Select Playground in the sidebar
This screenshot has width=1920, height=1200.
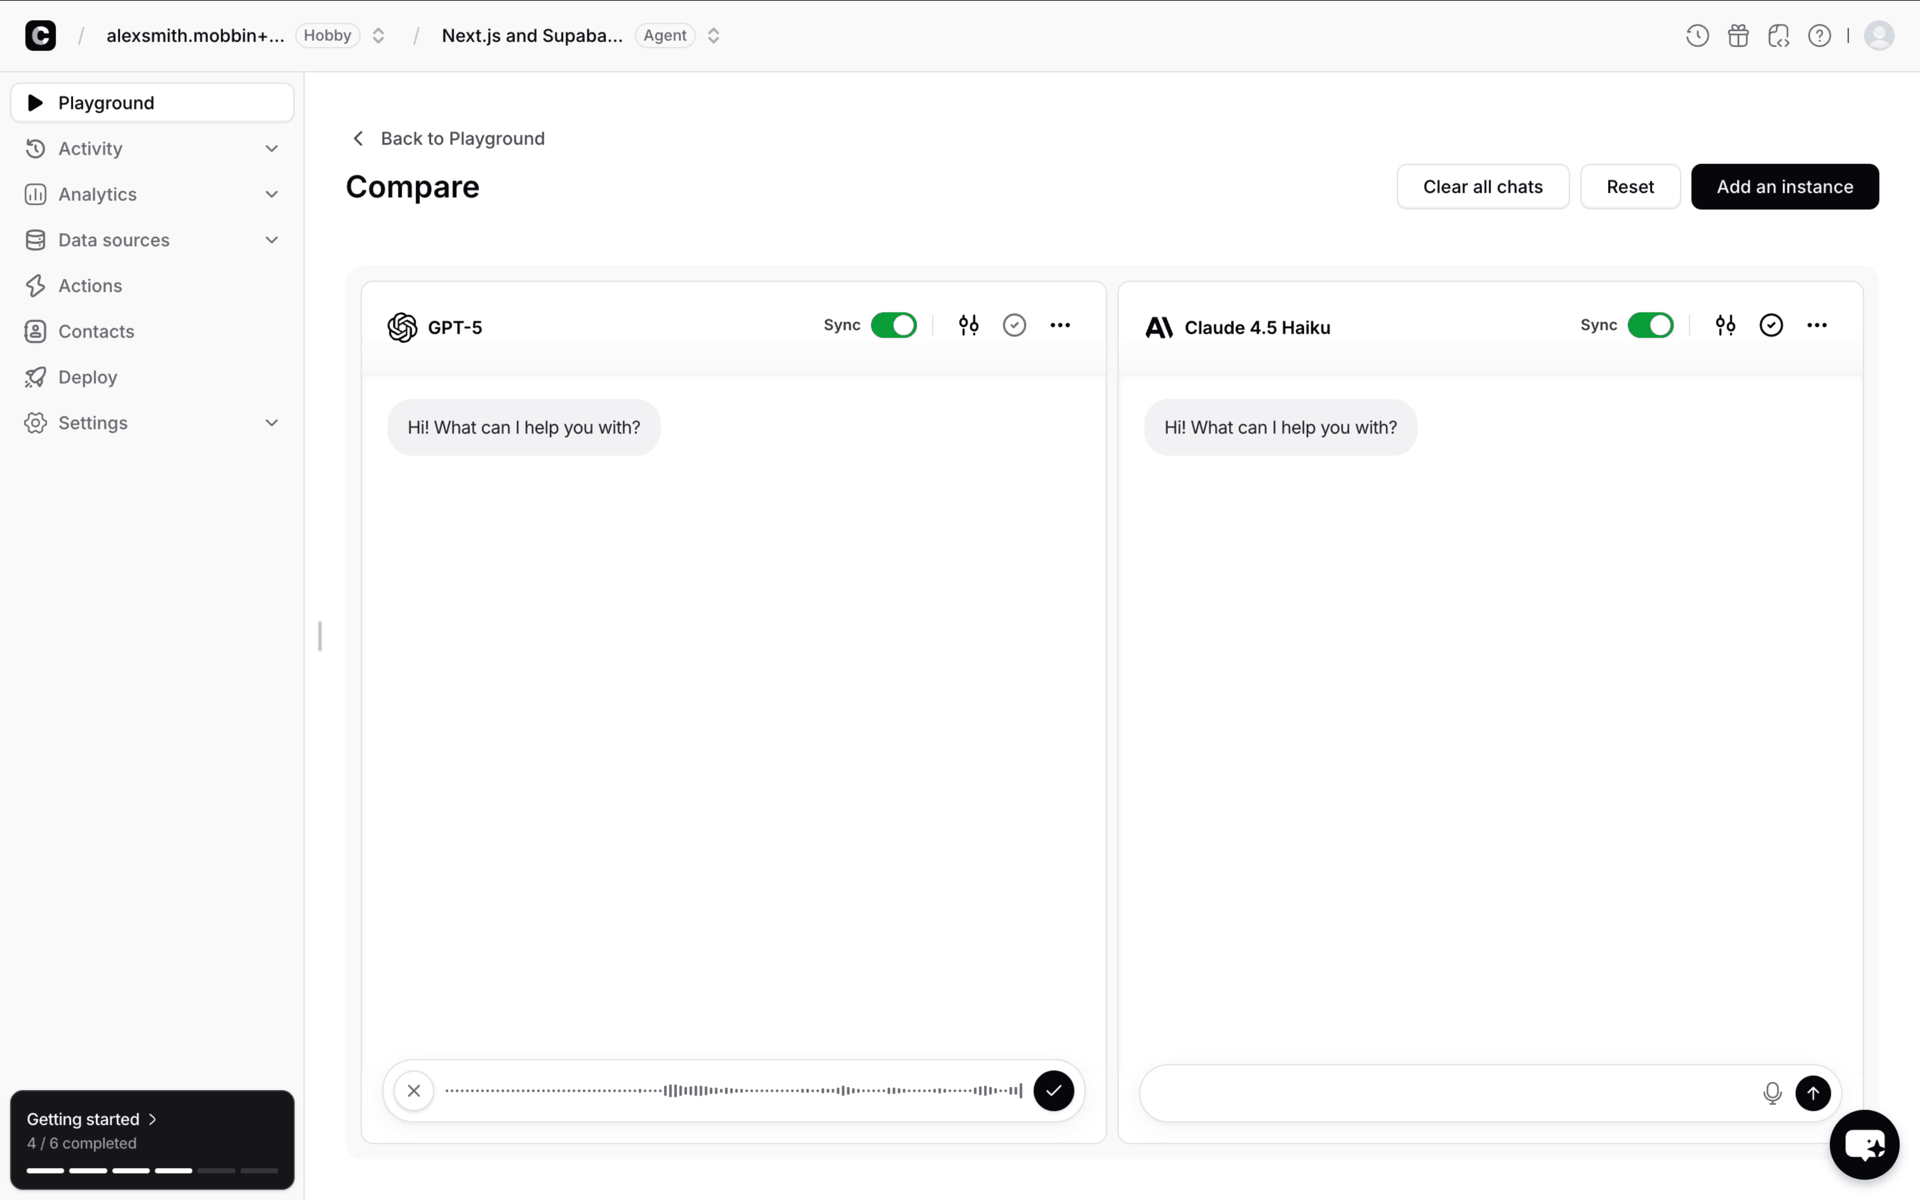[152, 103]
